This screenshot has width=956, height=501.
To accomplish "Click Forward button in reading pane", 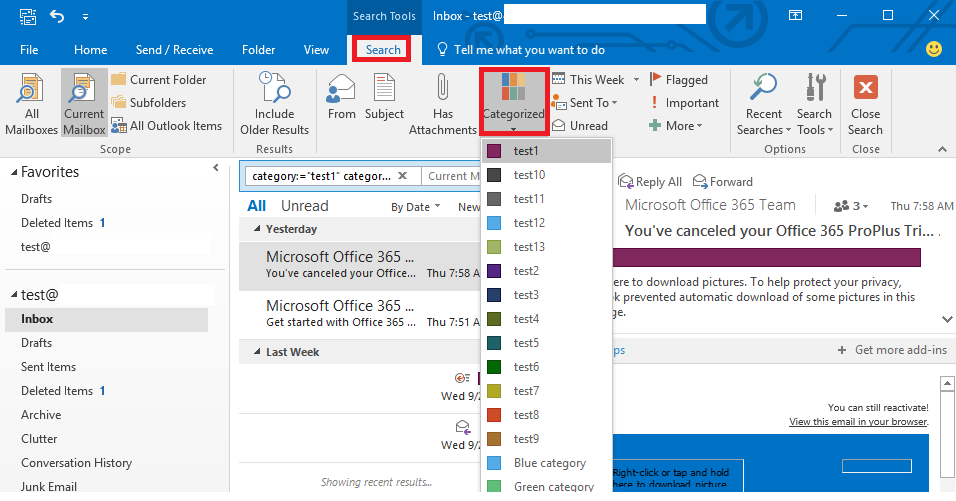I will [722, 182].
